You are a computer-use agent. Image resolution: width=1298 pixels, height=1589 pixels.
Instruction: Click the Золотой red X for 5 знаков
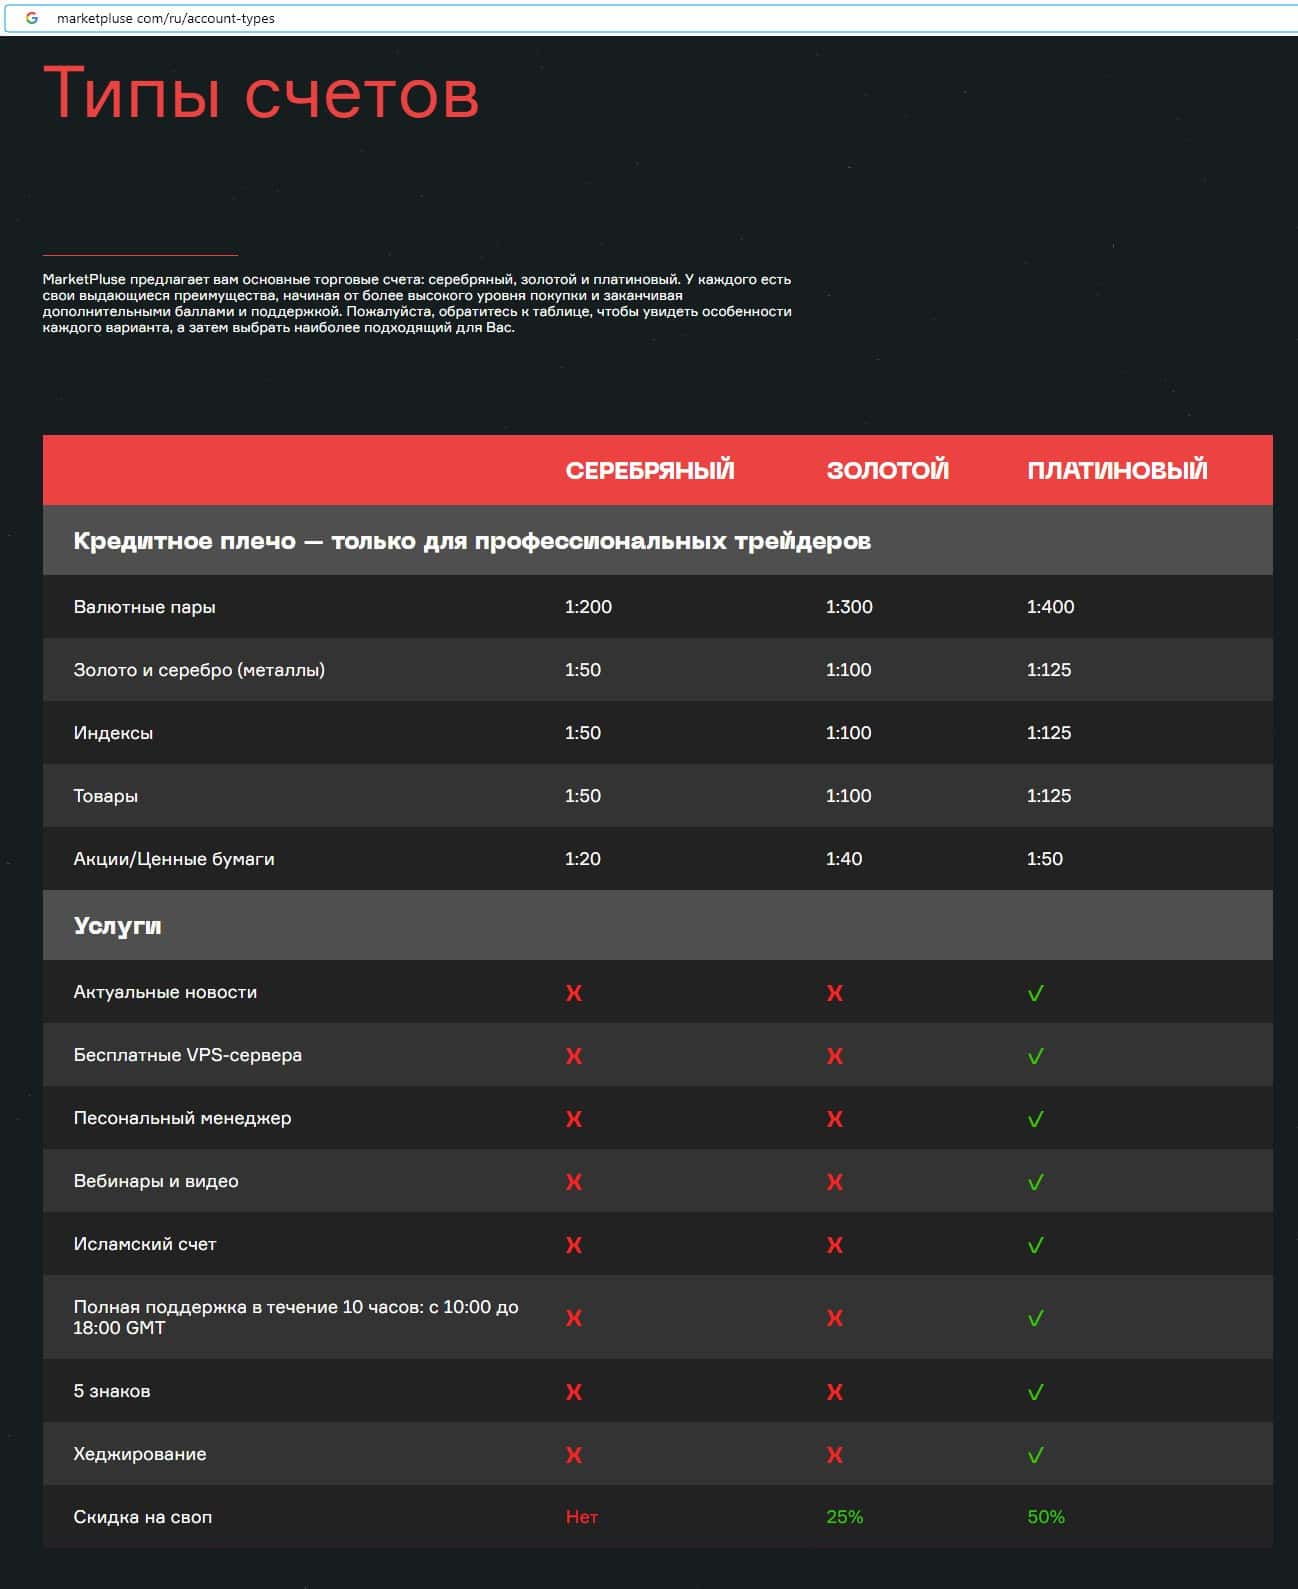[835, 1392]
